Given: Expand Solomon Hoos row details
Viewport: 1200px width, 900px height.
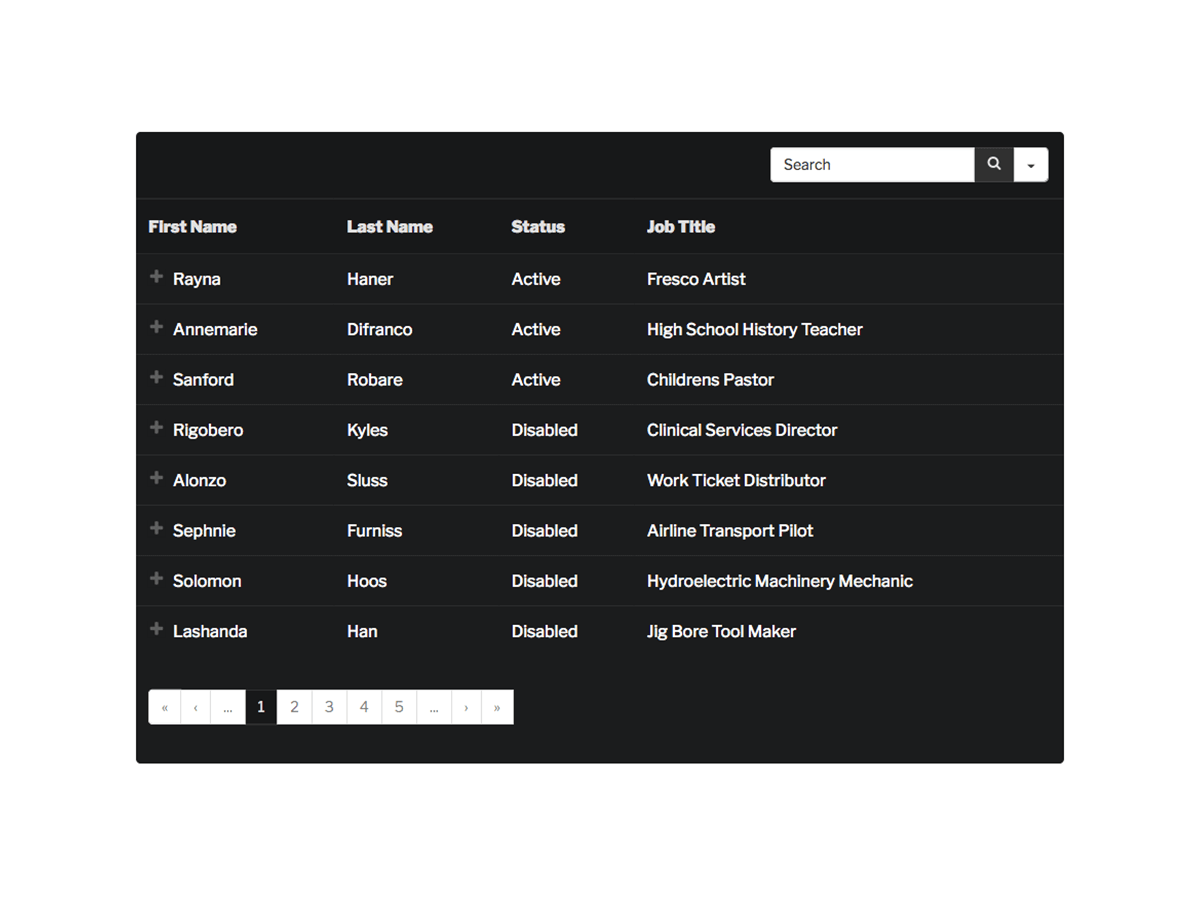Looking at the screenshot, I should [156, 579].
